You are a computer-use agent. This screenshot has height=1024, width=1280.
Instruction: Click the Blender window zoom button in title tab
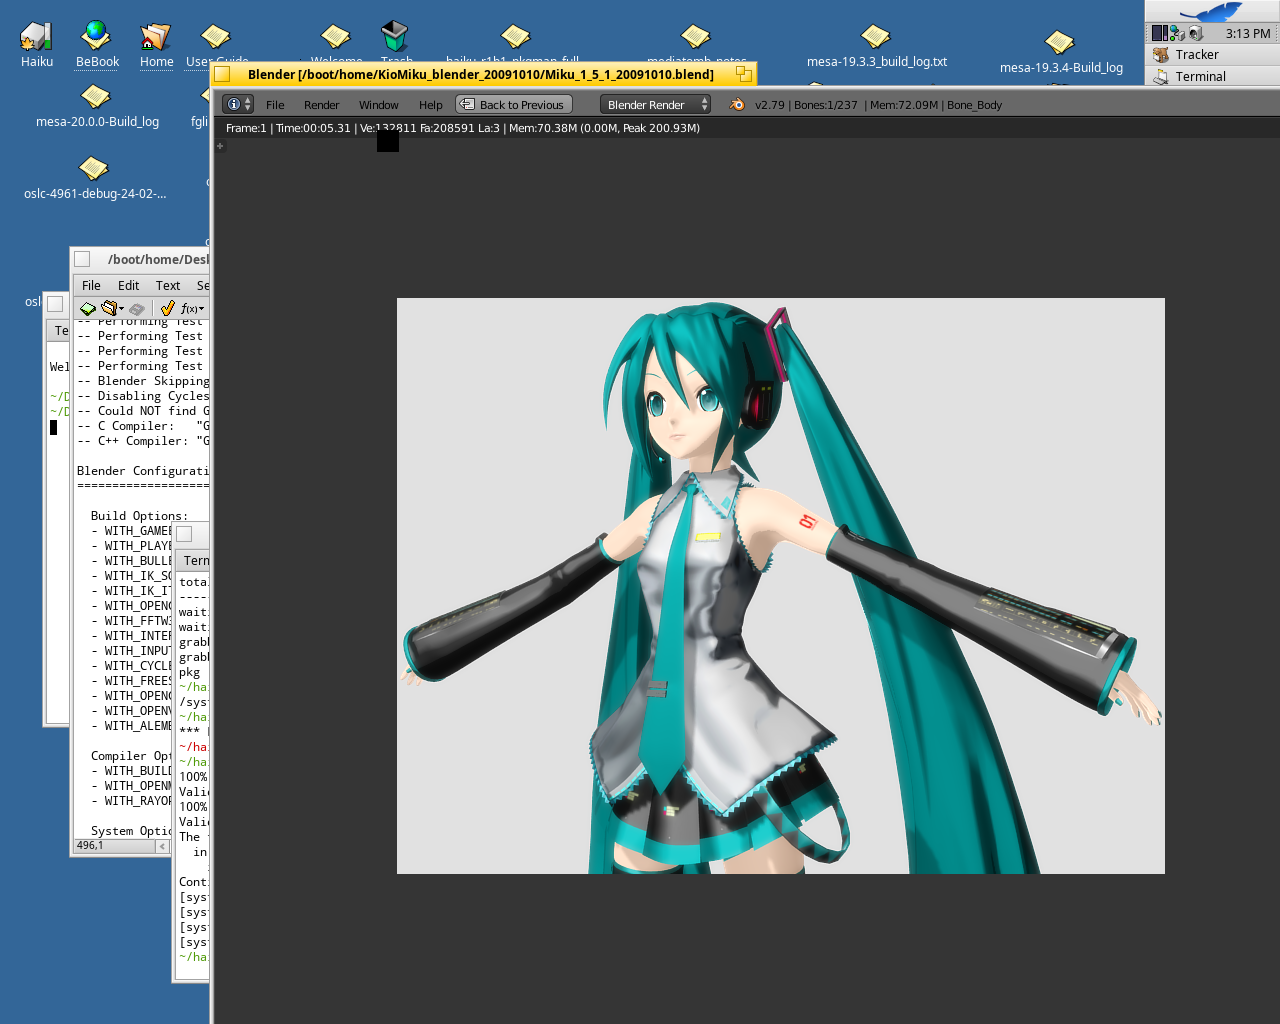click(744, 74)
